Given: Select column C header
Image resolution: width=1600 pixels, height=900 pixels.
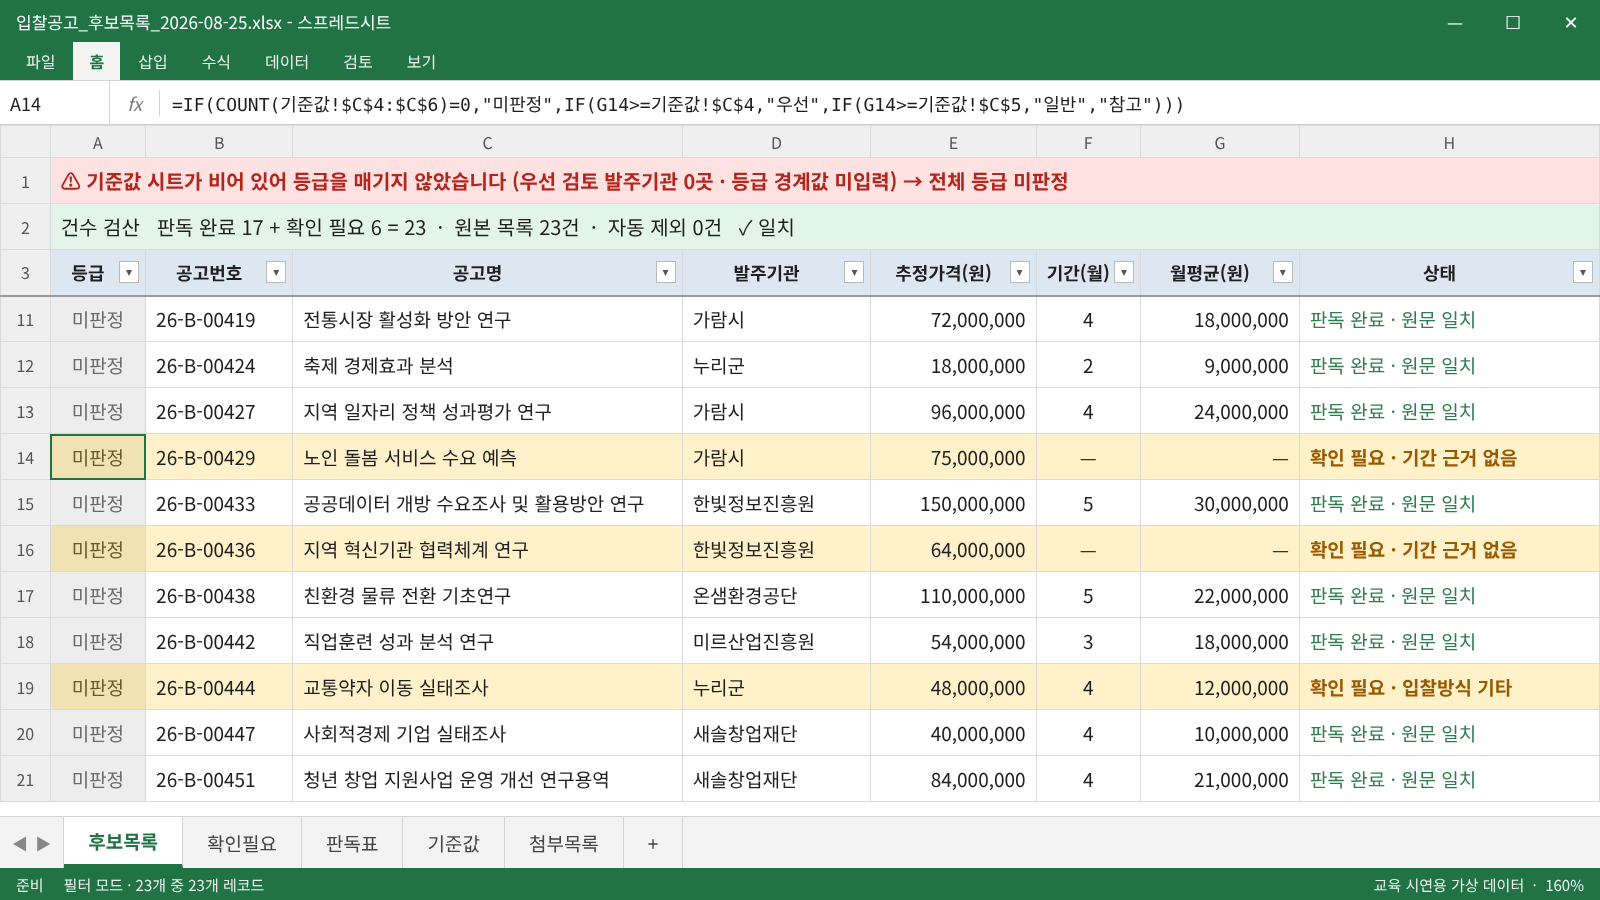Looking at the screenshot, I should point(487,143).
